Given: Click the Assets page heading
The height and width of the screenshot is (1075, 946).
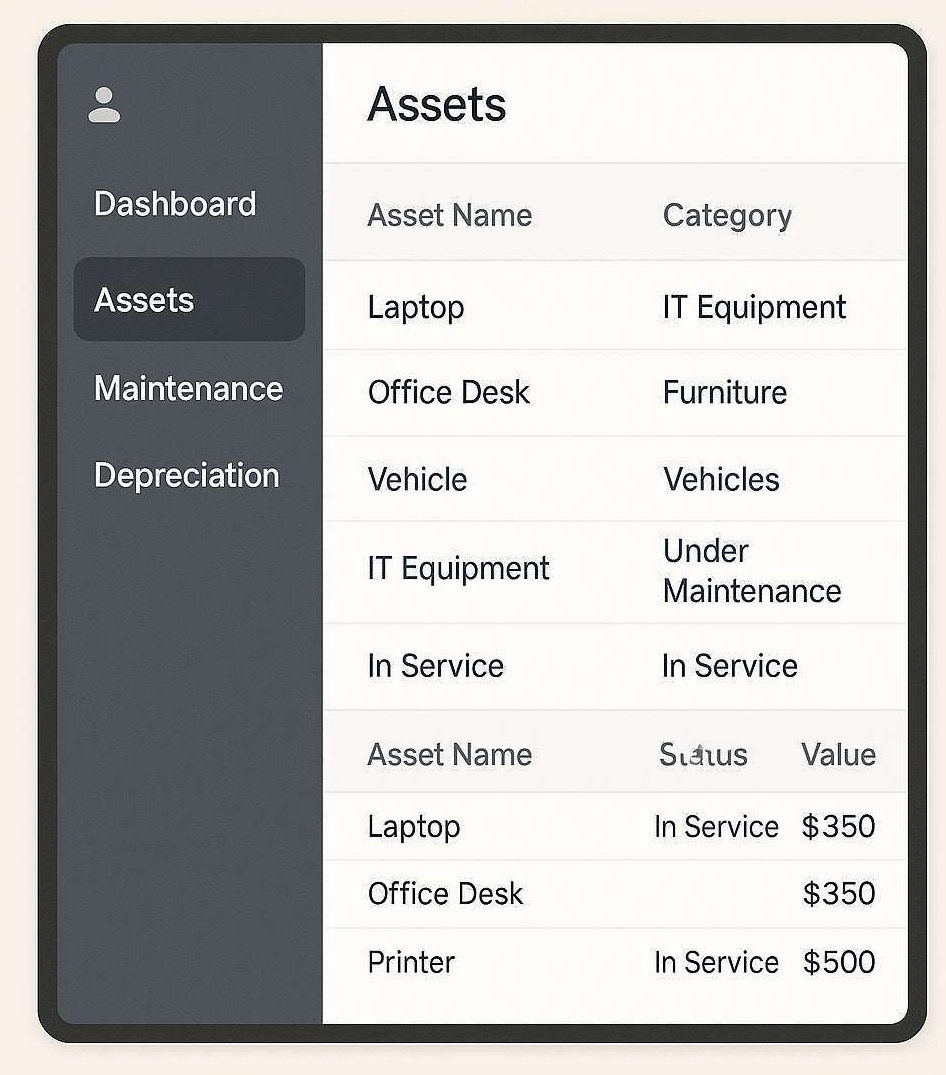Looking at the screenshot, I should click(x=437, y=105).
